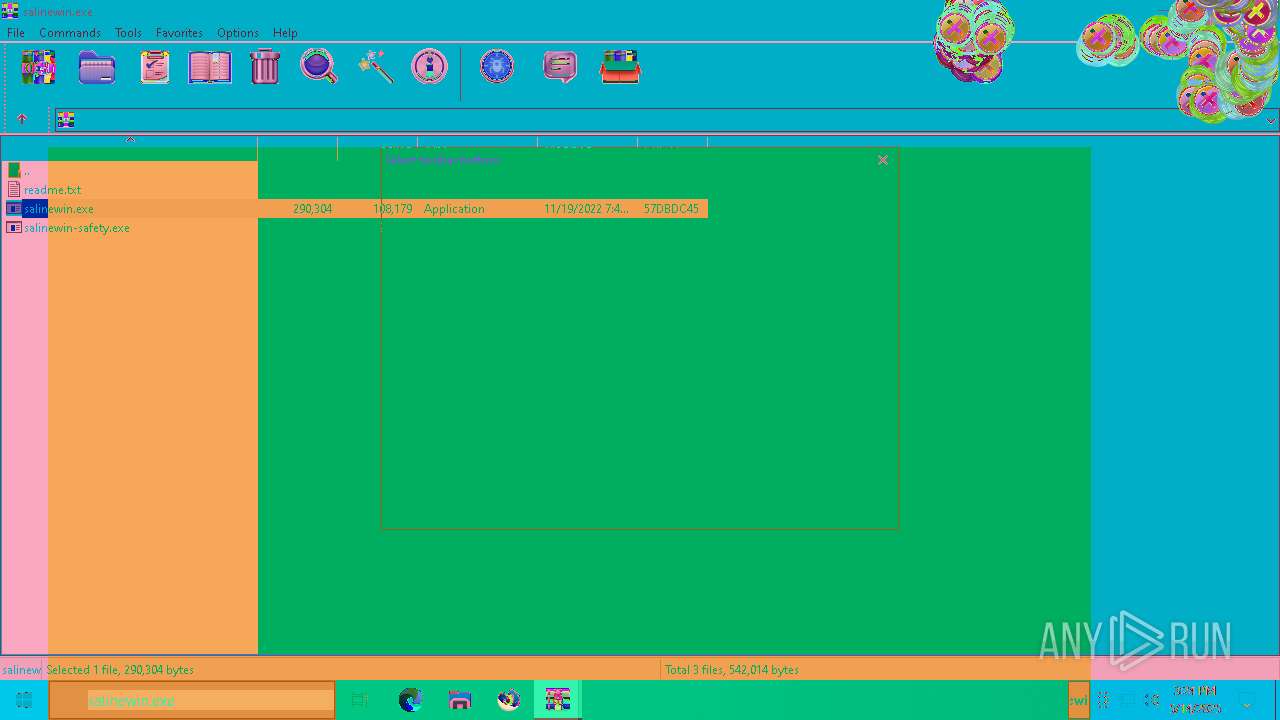This screenshot has height=720, width=1280.
Task: Launch Microsoft Edge from the taskbar
Action: (410, 700)
